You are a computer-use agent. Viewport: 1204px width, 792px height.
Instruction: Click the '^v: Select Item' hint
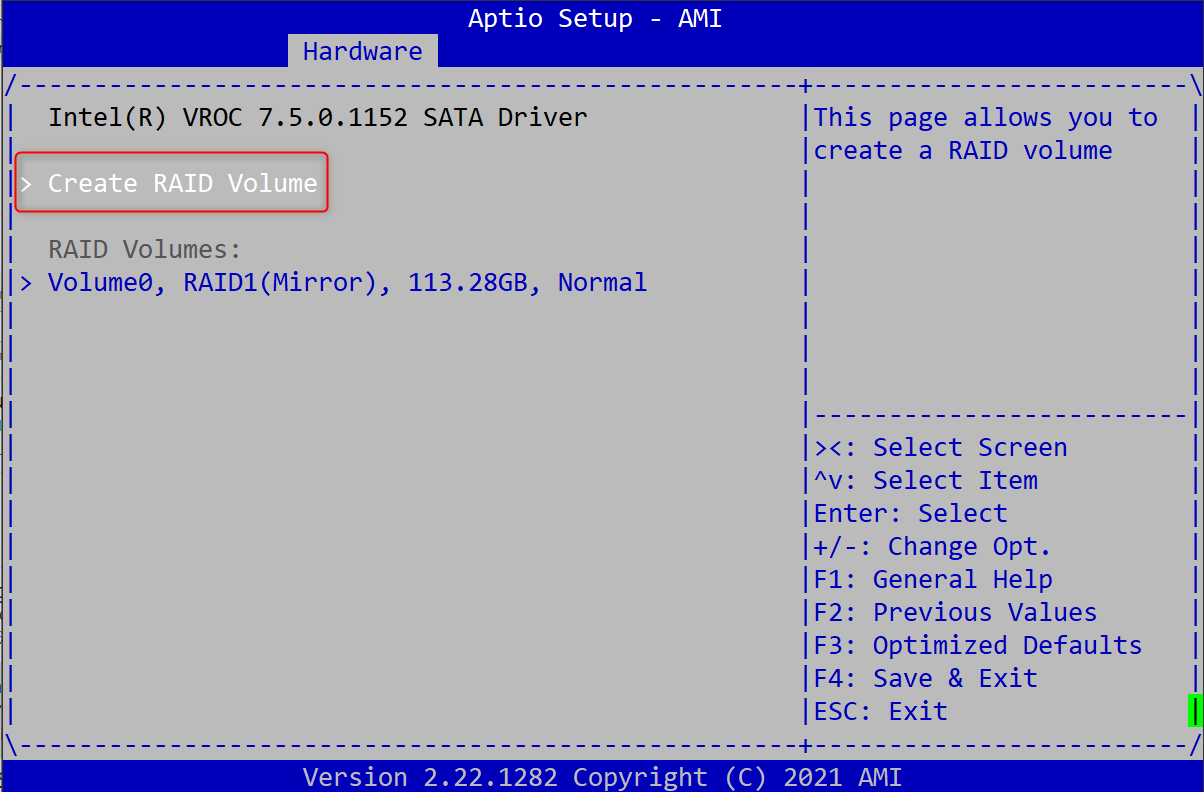(x=926, y=480)
